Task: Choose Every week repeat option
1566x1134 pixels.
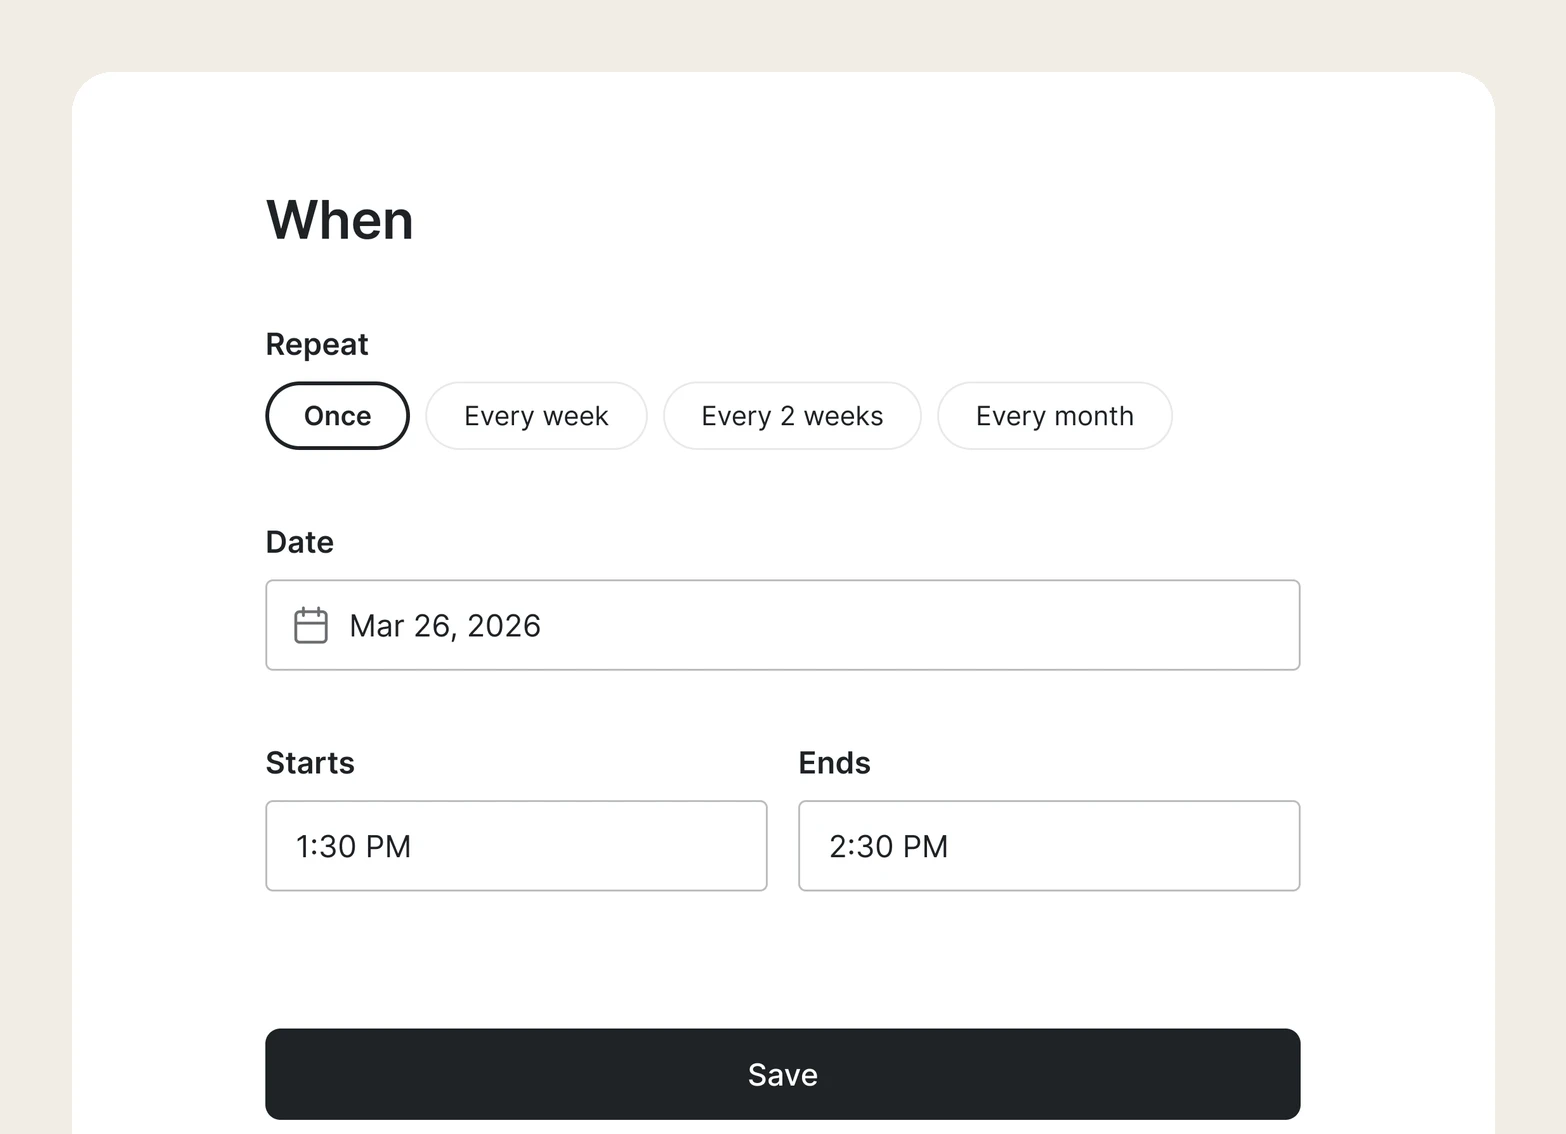Action: click(536, 416)
